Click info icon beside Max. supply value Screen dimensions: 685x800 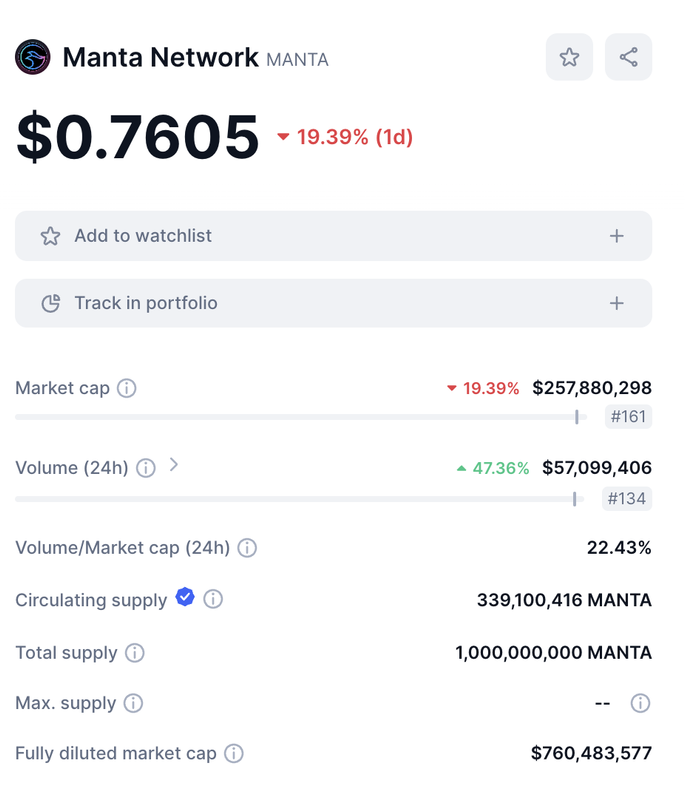[x=640, y=703]
